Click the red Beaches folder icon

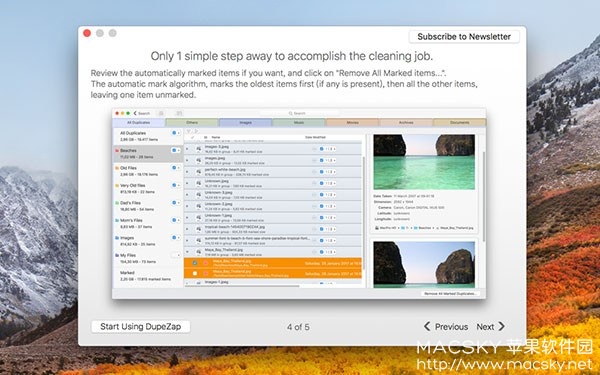point(117,151)
